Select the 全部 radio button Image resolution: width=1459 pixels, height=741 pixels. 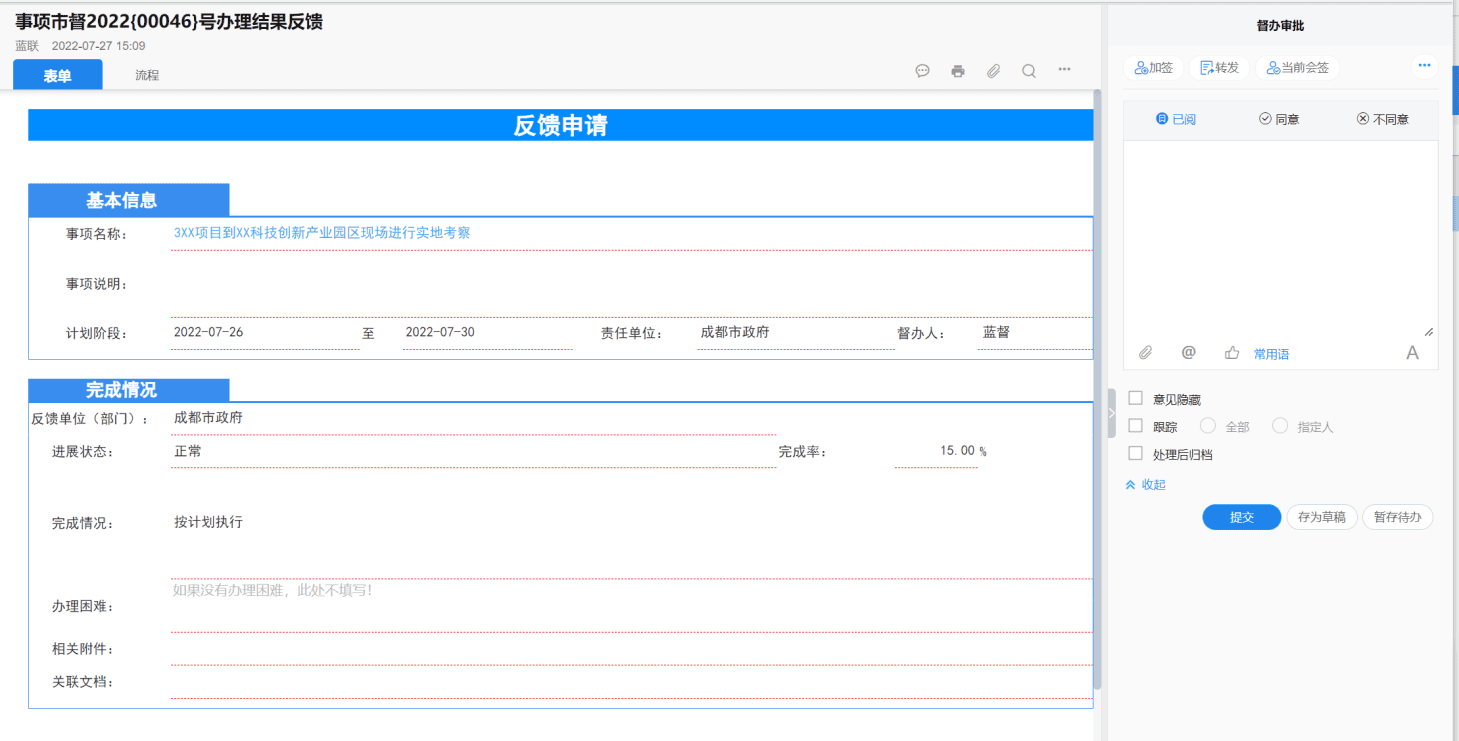(1208, 426)
